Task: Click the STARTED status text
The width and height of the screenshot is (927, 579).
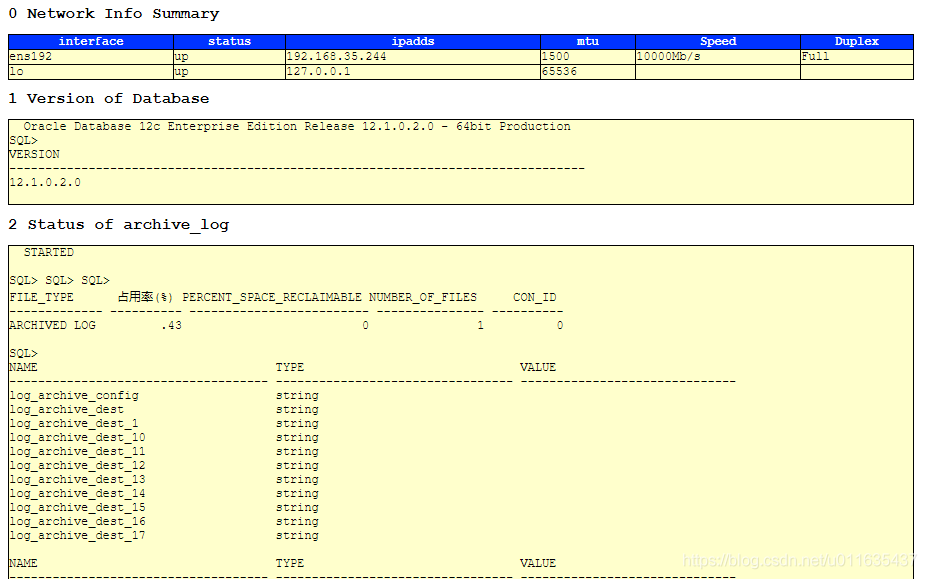Action: [48, 253]
